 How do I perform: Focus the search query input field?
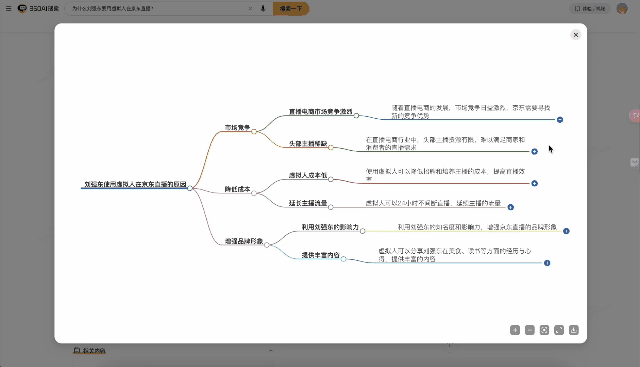coord(157,8)
